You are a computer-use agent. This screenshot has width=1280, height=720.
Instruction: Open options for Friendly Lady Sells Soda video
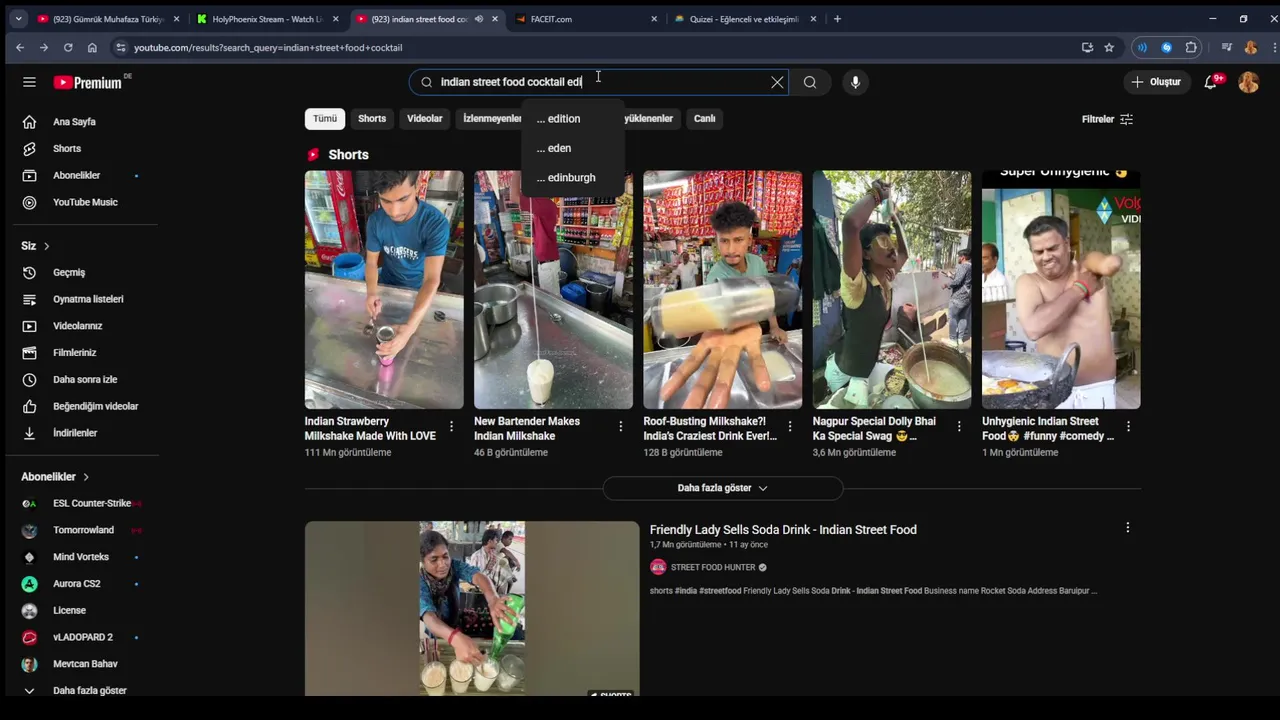coord(1127,527)
